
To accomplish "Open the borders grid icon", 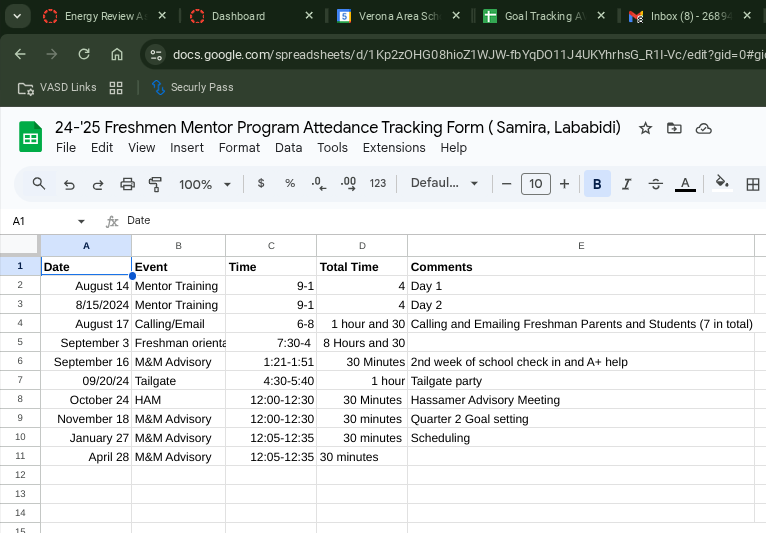I will 753,184.
